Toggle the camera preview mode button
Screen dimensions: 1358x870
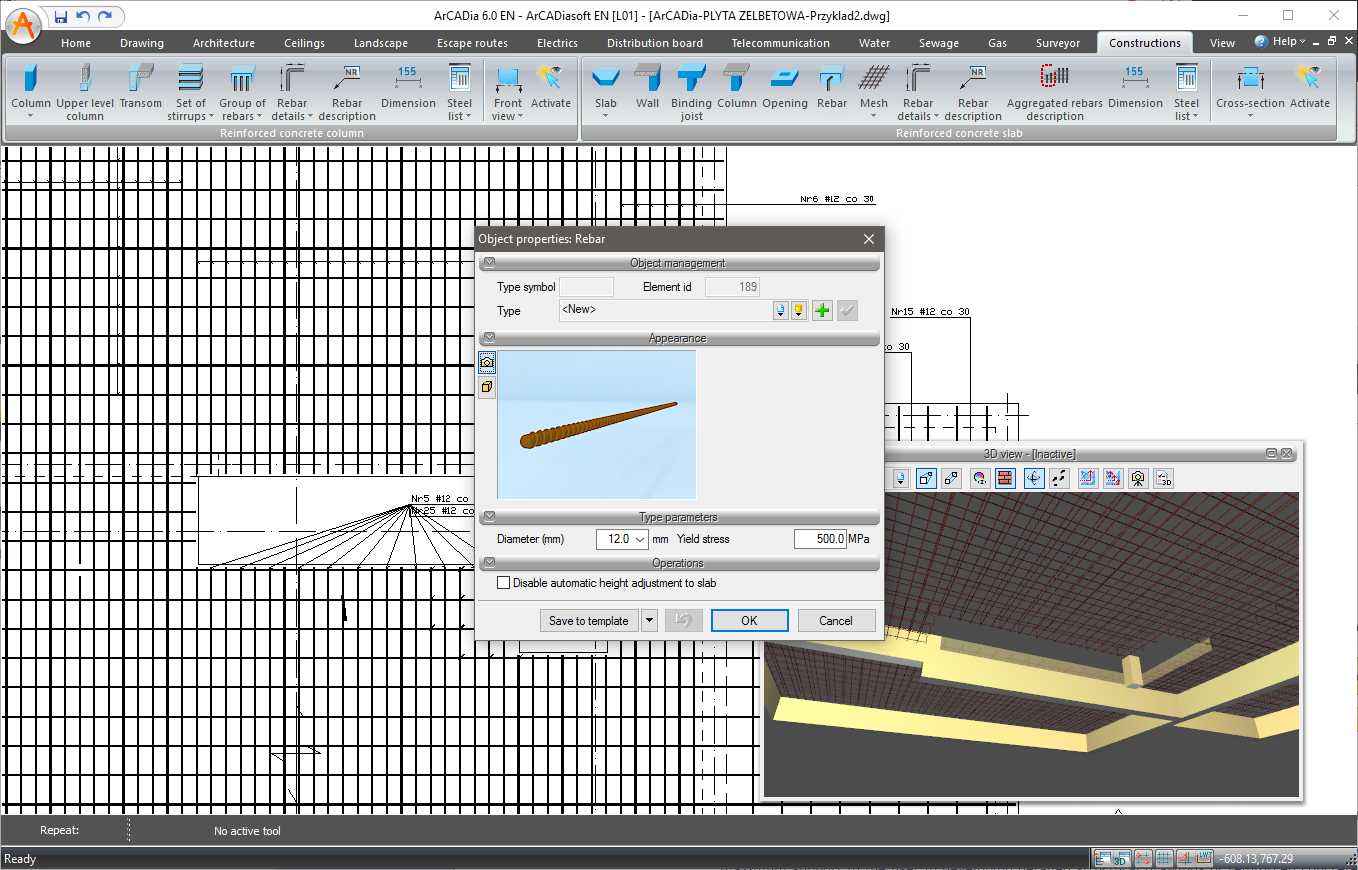(x=487, y=362)
